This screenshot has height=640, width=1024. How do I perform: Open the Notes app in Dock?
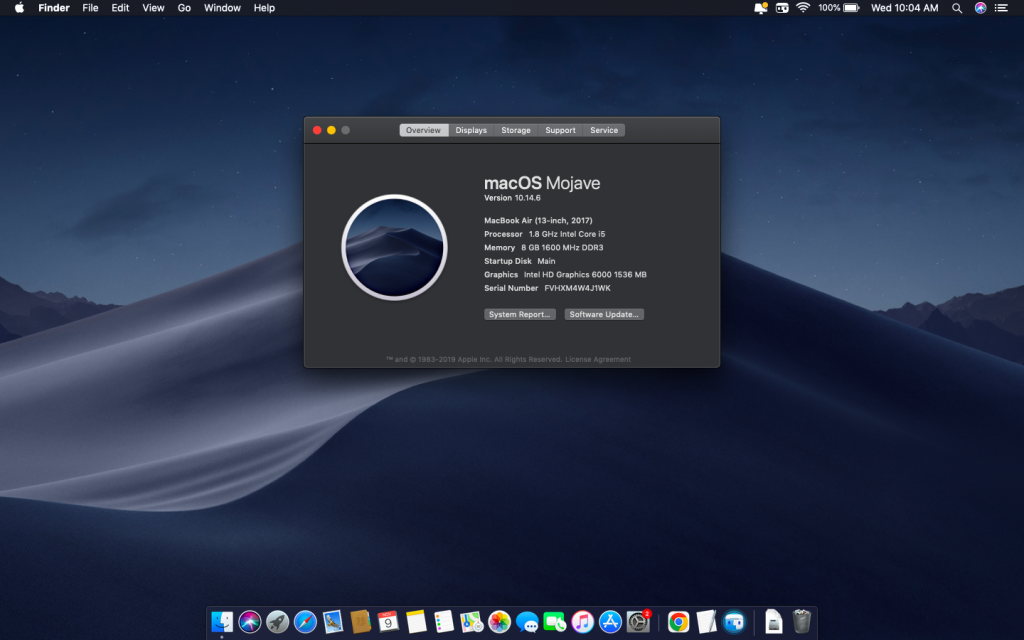pos(416,622)
